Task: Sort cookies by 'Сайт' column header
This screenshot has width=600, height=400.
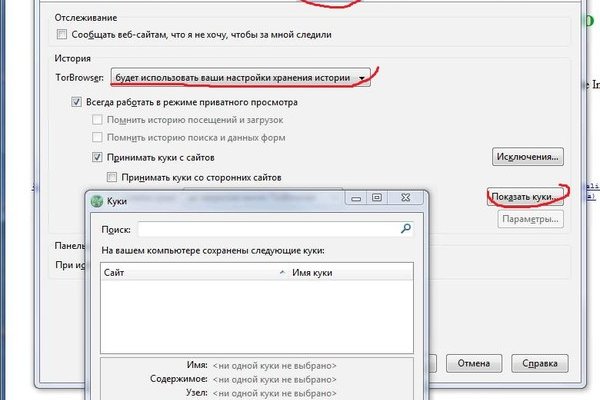Action: 180,272
